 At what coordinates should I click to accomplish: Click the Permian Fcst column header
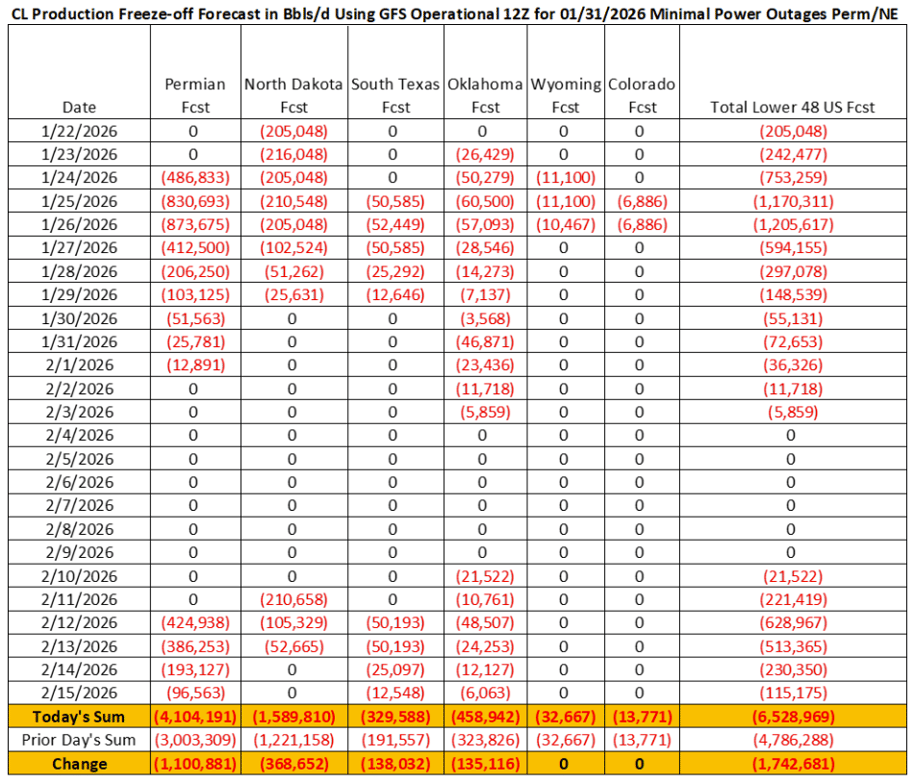195,96
